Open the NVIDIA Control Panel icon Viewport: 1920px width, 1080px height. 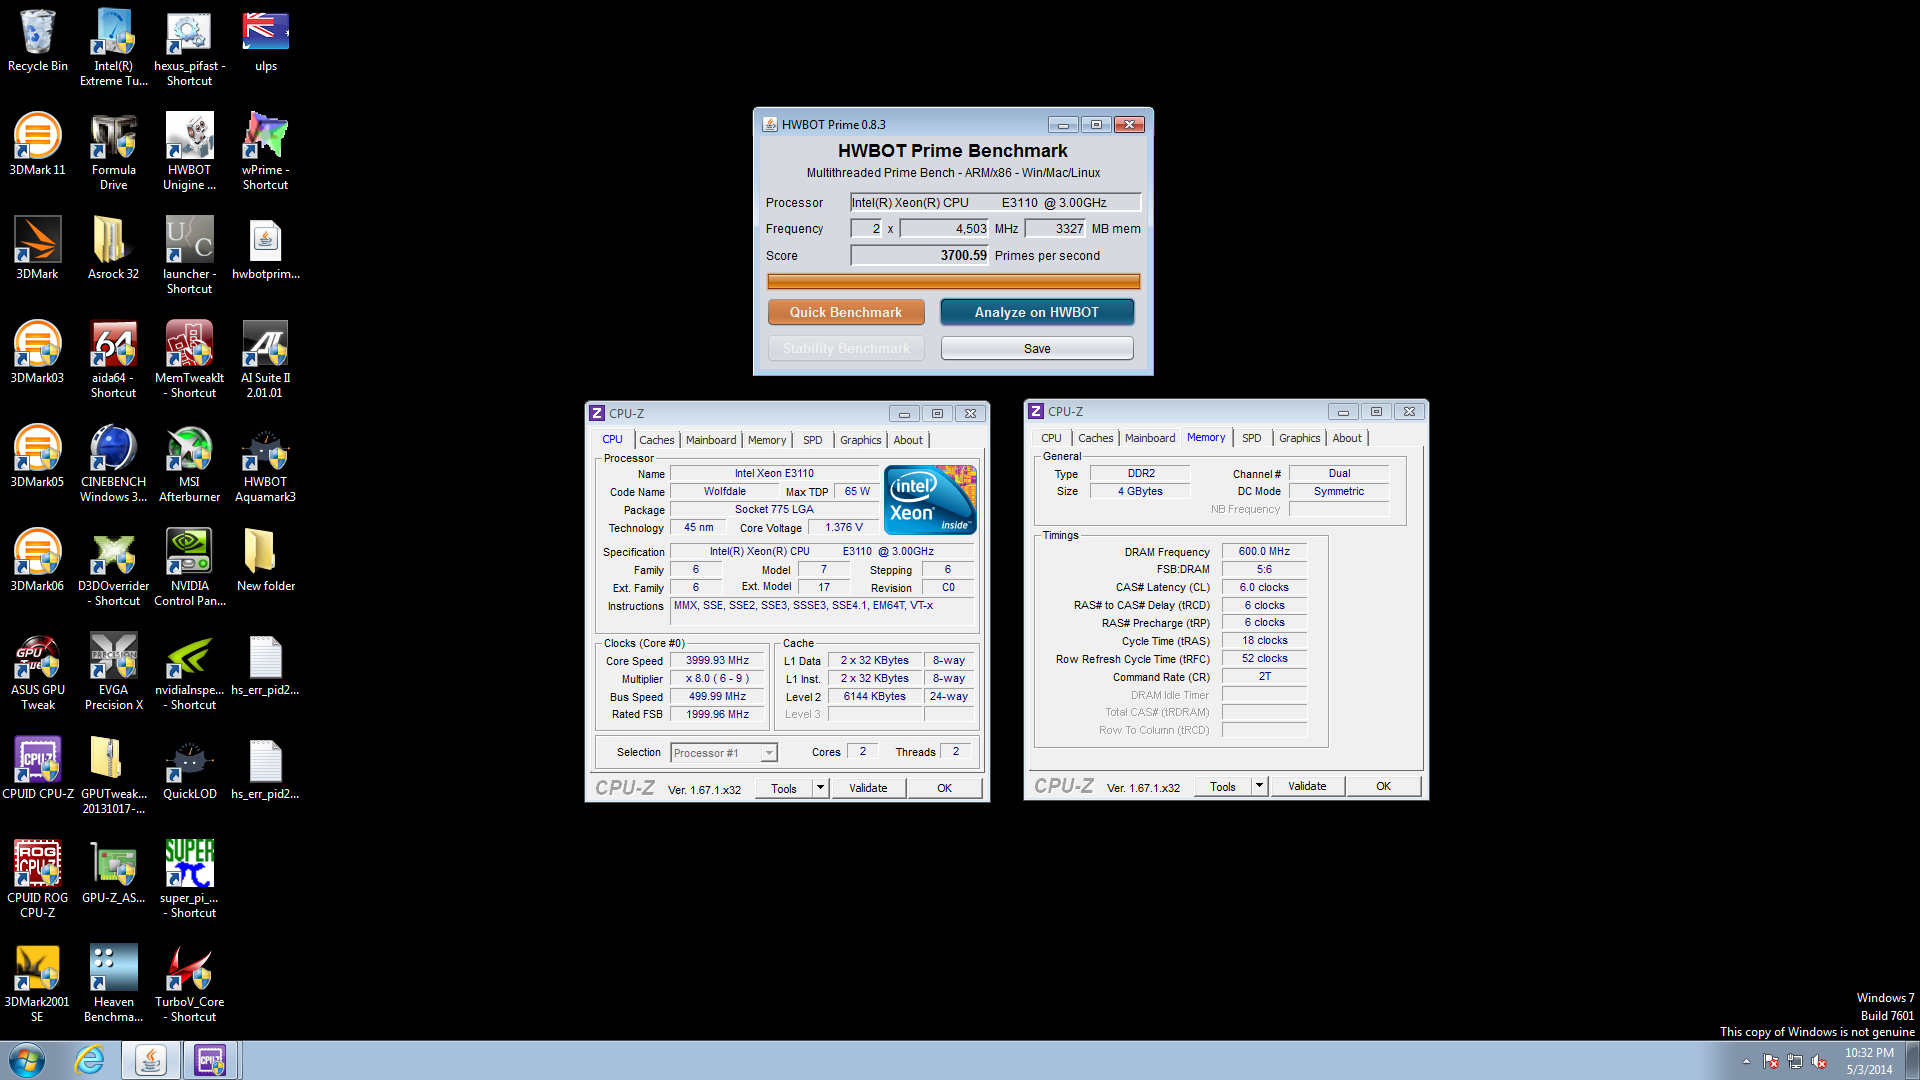coord(189,567)
